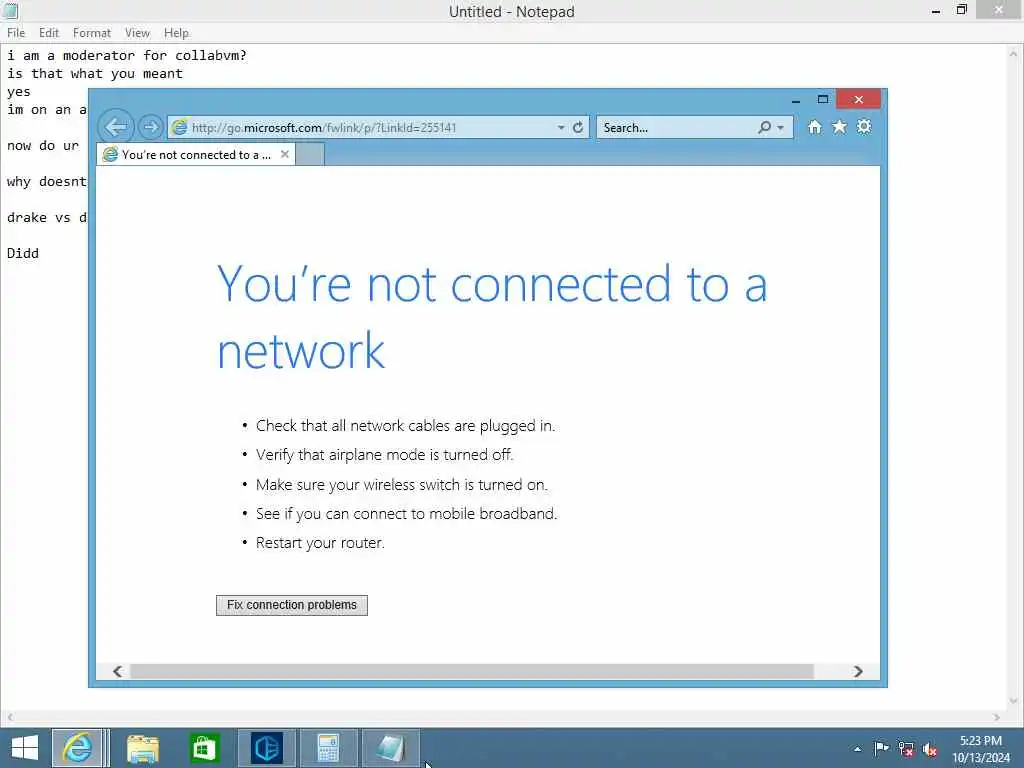Click the muted volume tray icon
The image size is (1024, 768).
(930, 749)
